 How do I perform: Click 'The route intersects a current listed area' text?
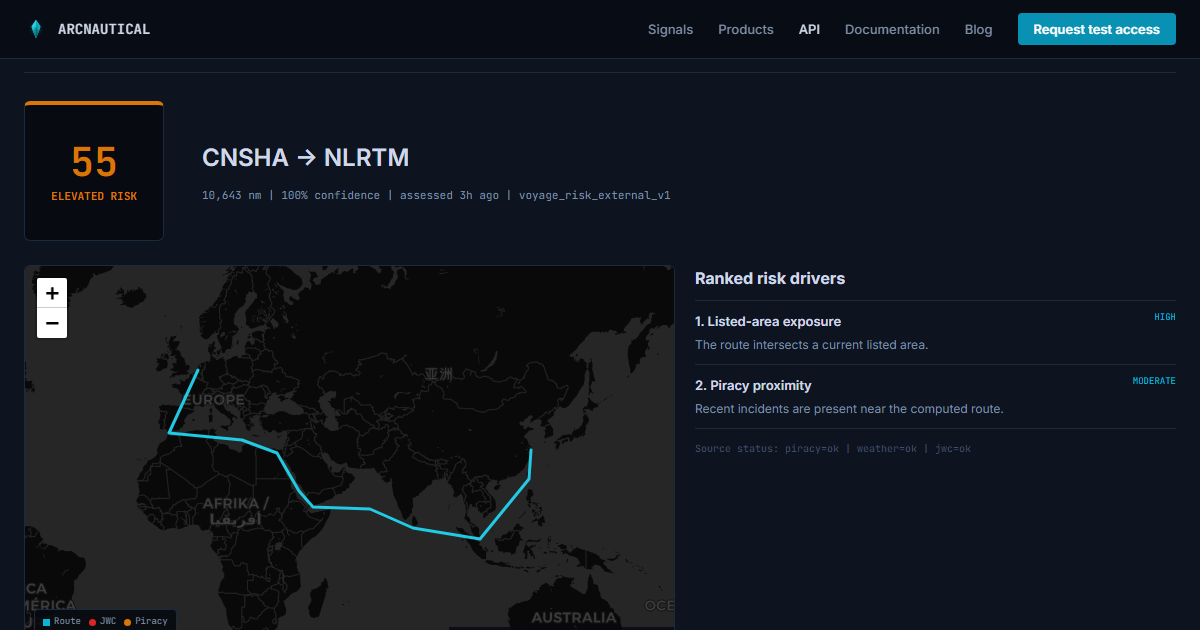[x=811, y=345]
